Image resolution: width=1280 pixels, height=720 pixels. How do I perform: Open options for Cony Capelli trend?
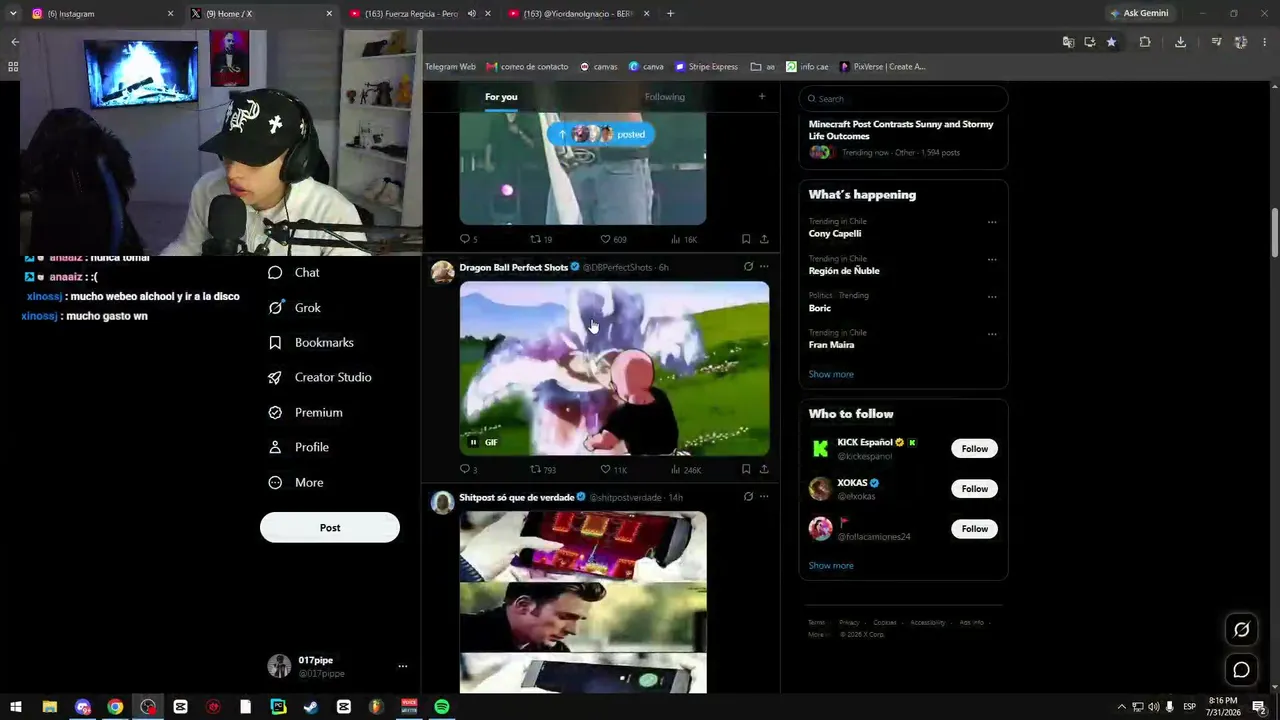click(x=992, y=222)
